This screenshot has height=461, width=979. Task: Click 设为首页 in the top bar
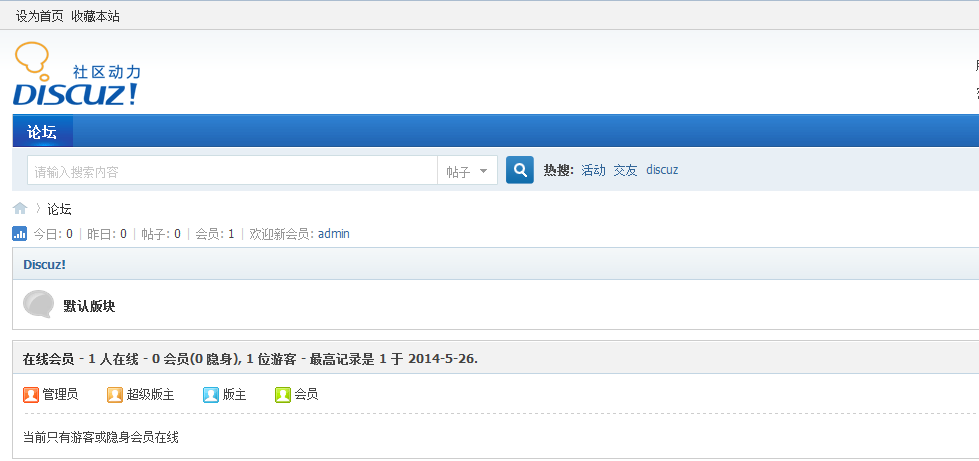[39, 16]
